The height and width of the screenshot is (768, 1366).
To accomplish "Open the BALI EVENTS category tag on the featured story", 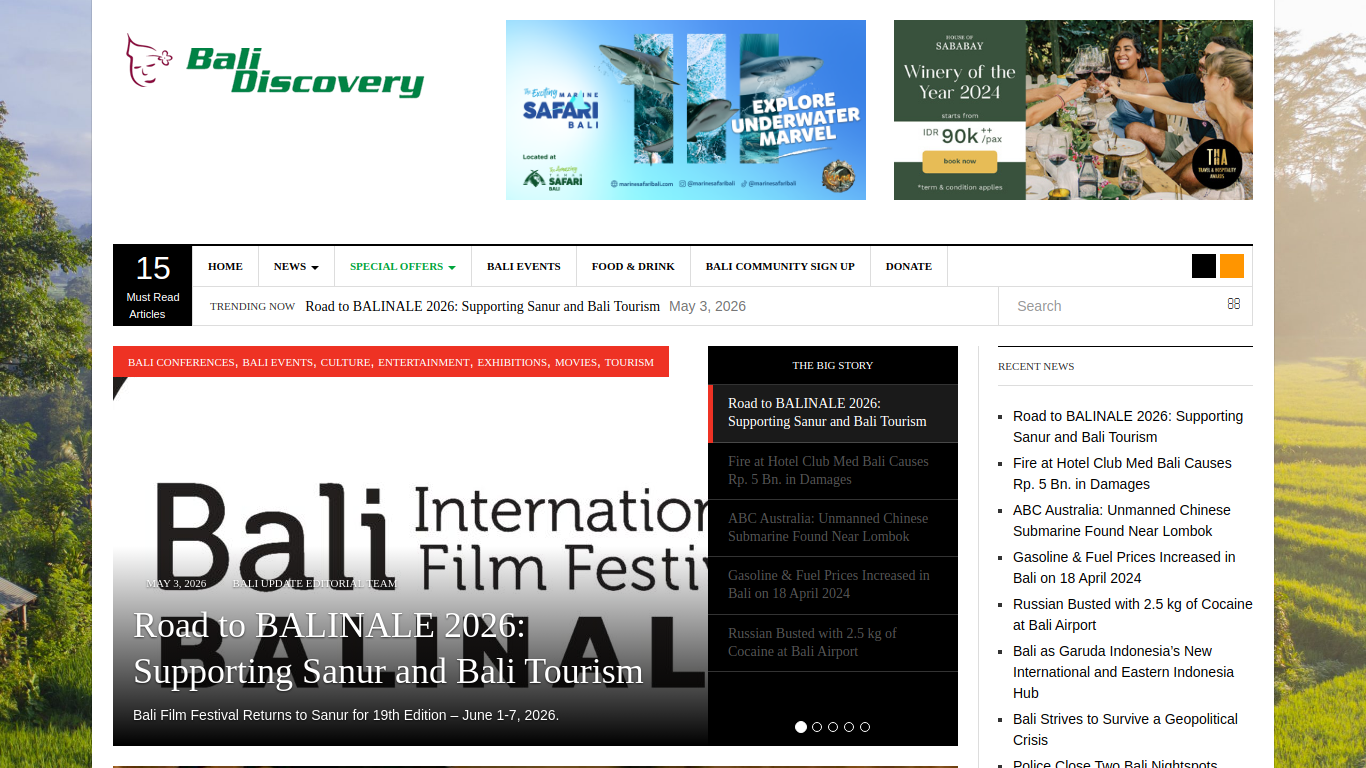I will tap(278, 362).
